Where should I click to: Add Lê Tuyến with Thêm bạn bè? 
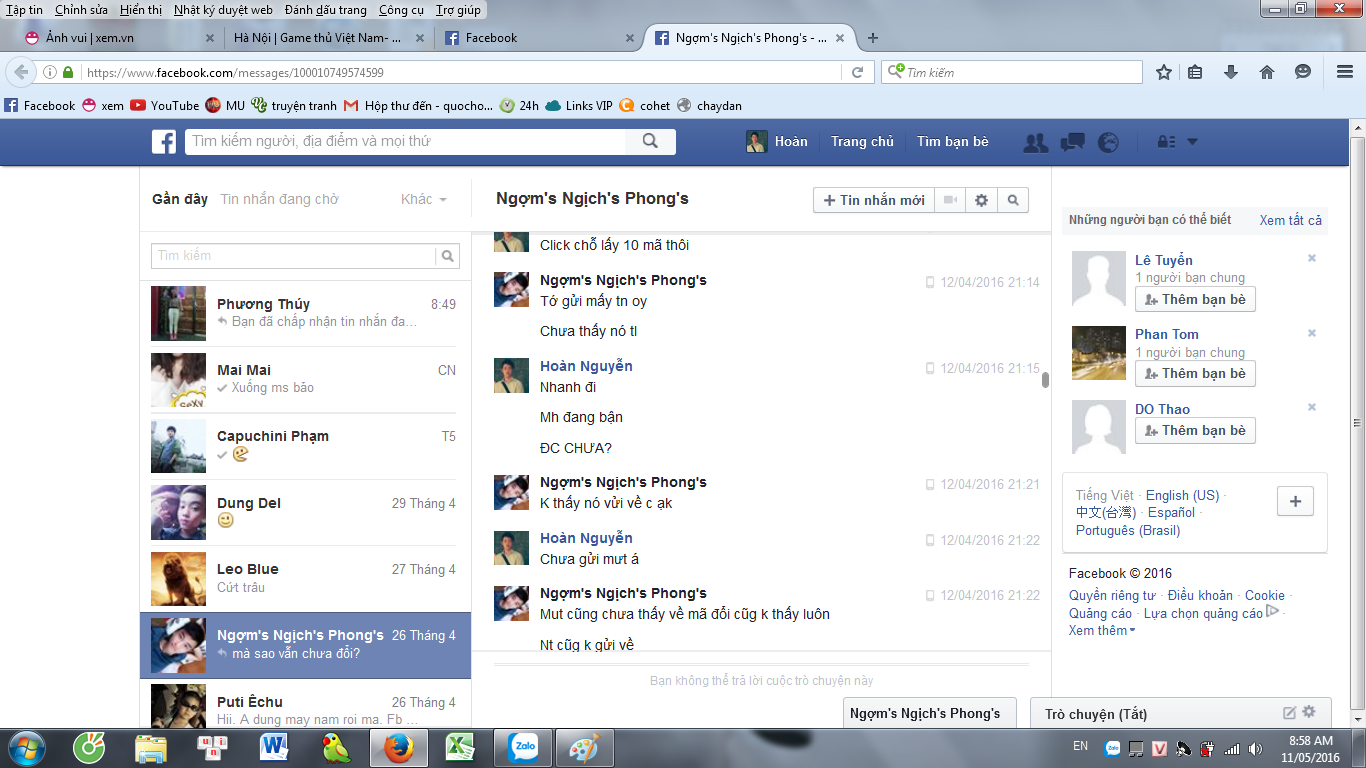click(x=1195, y=299)
